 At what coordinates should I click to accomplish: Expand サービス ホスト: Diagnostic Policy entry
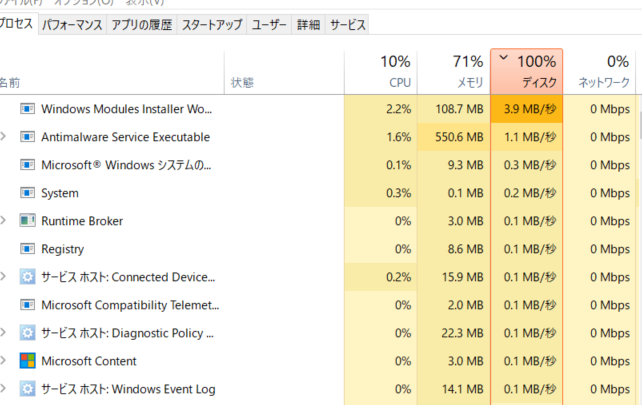(3, 333)
